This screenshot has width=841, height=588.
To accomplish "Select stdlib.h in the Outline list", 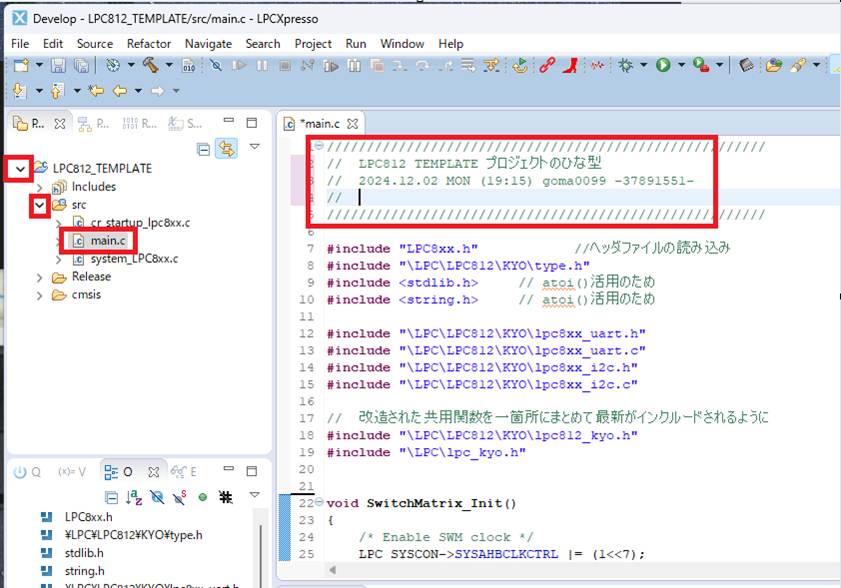I will 83,552.
